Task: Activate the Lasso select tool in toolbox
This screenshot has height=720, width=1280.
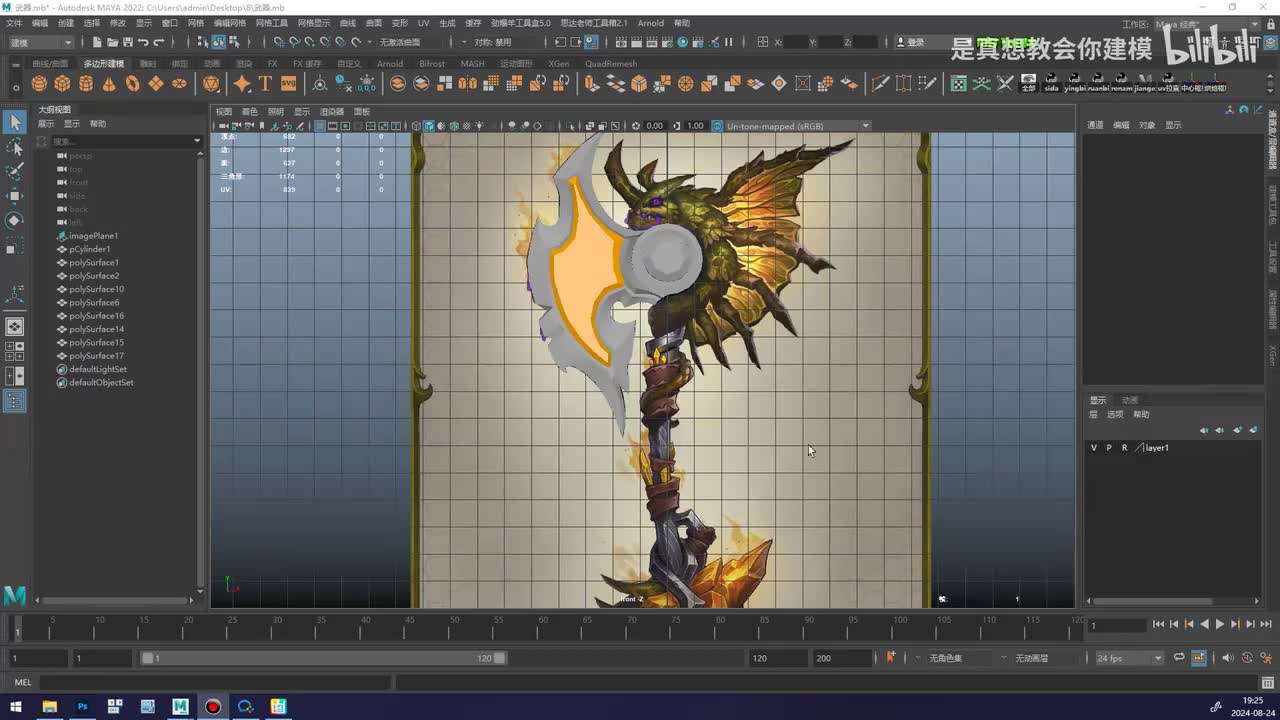Action: click(15, 148)
